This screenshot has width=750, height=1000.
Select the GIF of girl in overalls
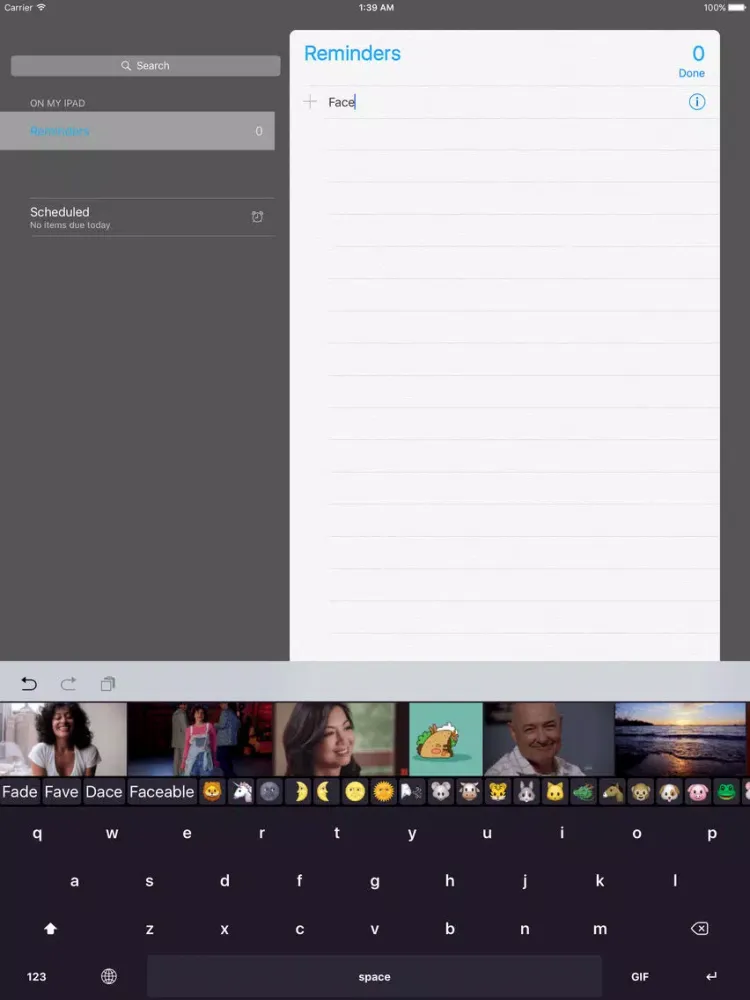[200, 739]
